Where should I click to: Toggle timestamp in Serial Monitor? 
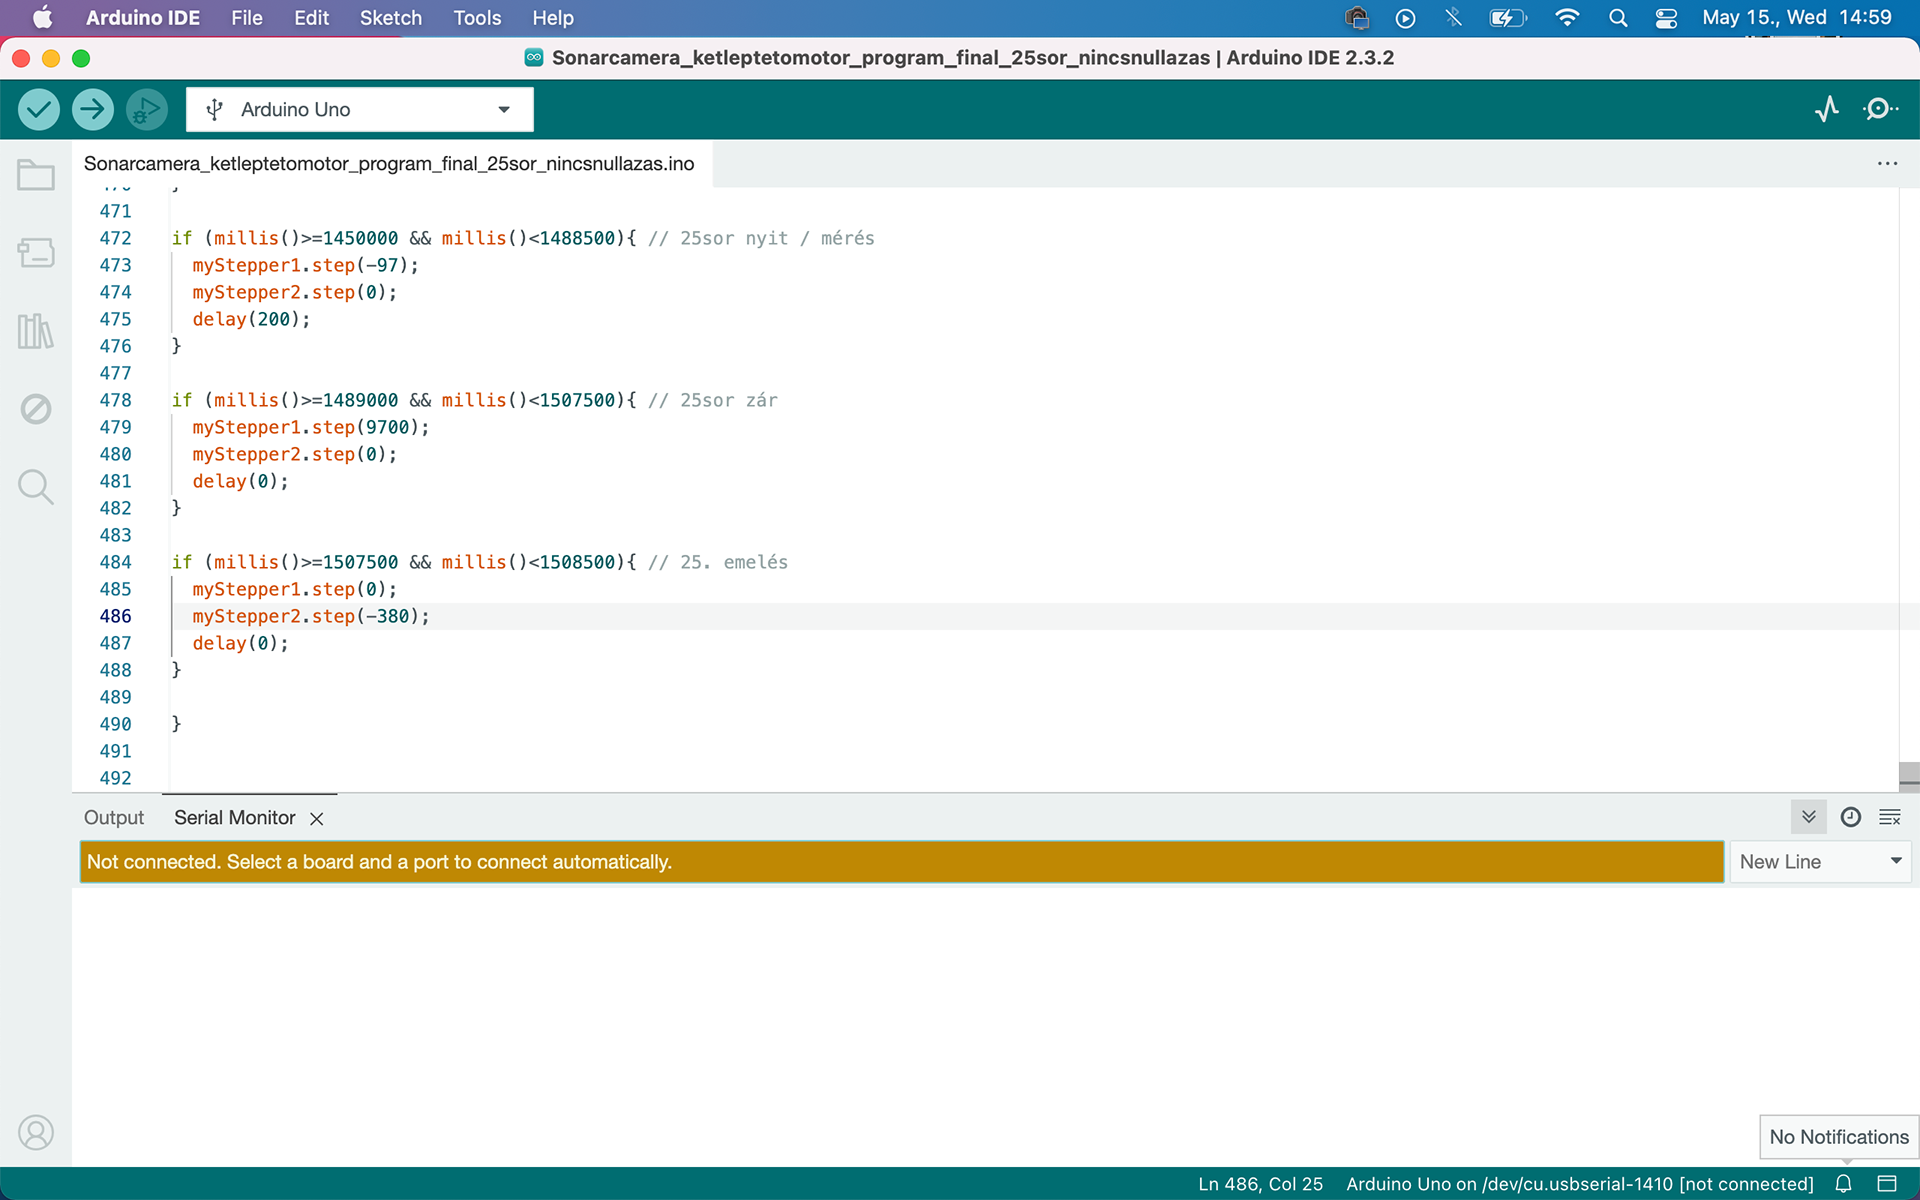(1850, 817)
